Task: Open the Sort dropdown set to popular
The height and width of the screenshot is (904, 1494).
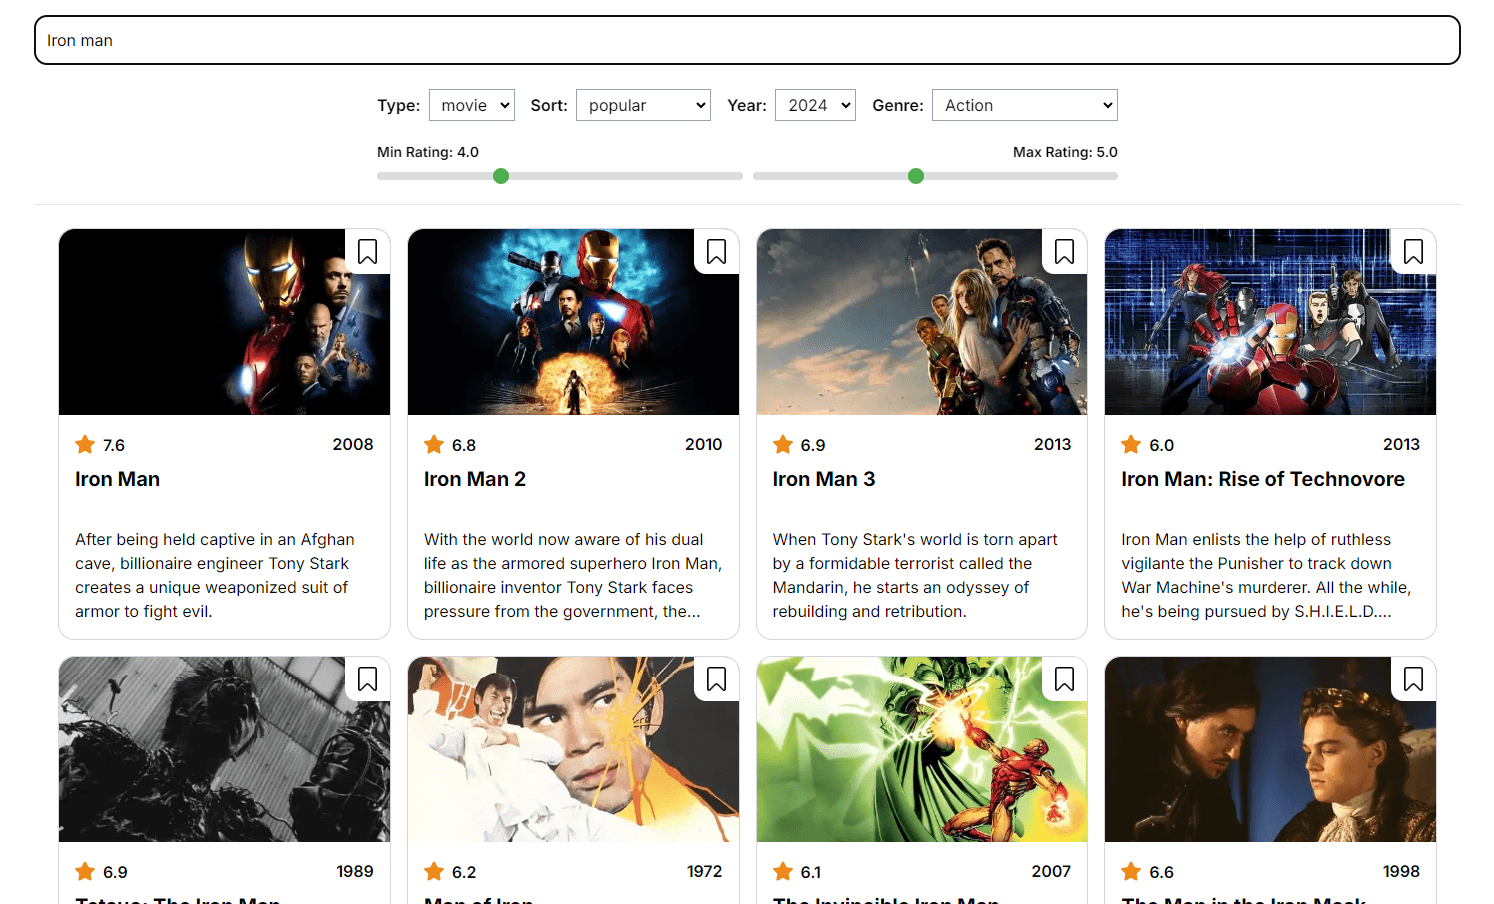Action: 643,105
